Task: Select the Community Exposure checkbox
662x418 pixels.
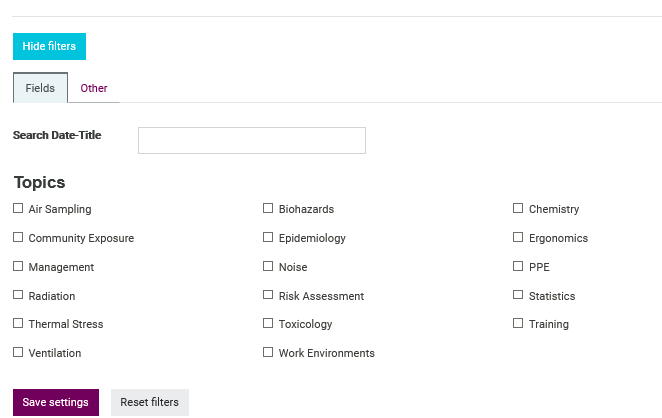Action: click(18, 237)
